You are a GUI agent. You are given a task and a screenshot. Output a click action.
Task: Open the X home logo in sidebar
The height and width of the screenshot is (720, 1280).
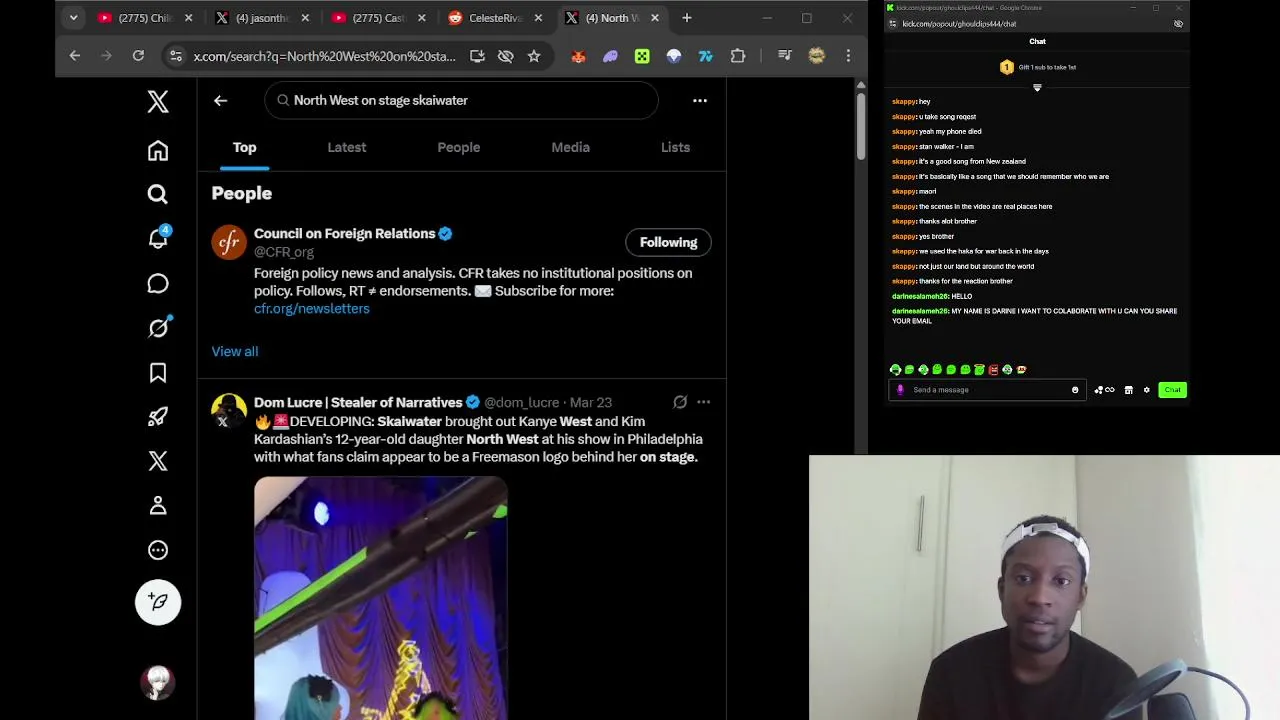point(158,101)
